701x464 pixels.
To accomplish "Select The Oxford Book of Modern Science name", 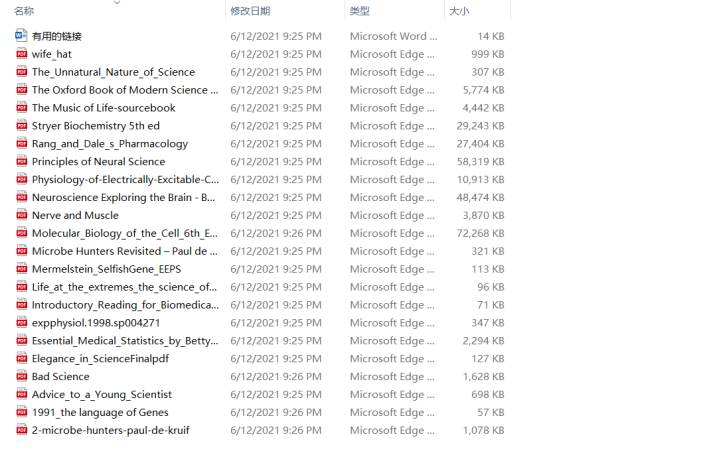I will (x=125, y=90).
